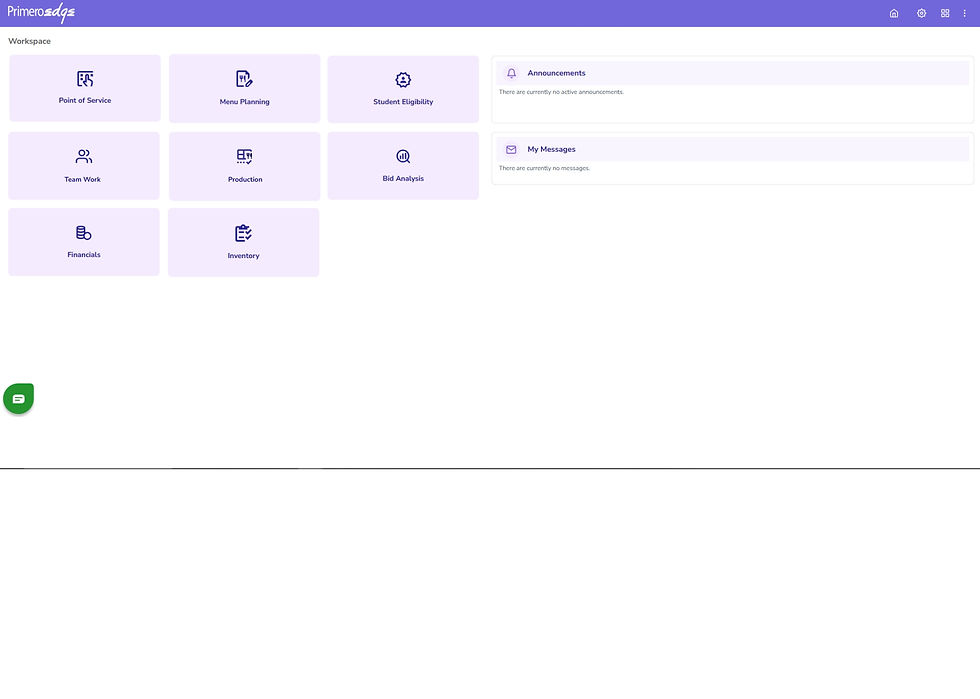Open the Point of Service tile icon
Screen dimensions: 980x699
[85, 79]
